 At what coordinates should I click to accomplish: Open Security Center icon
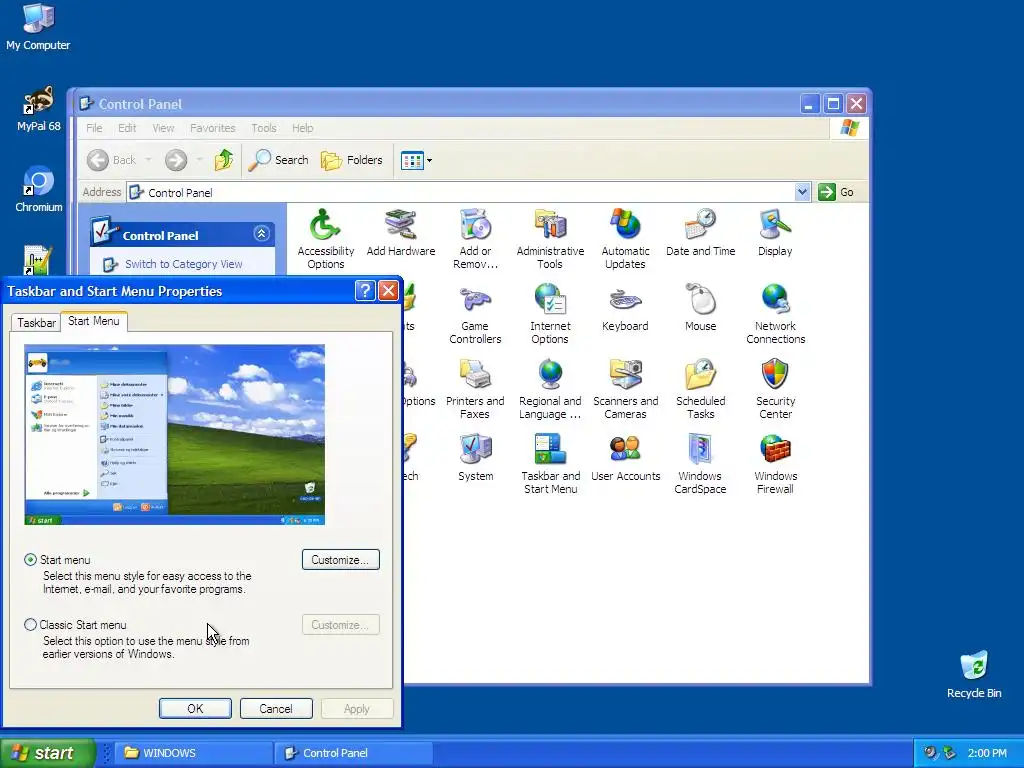pos(775,389)
